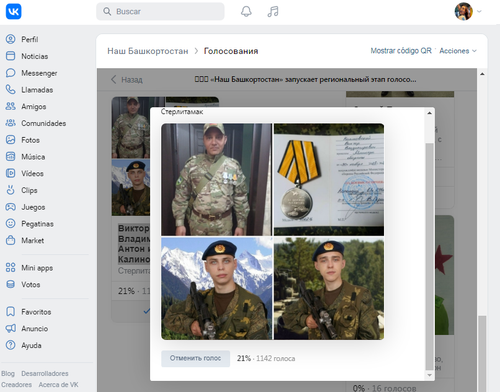Image resolution: width=500 pixels, height=392 pixels.
Task: Open the medal with certificate photo
Action: pyautogui.click(x=329, y=179)
